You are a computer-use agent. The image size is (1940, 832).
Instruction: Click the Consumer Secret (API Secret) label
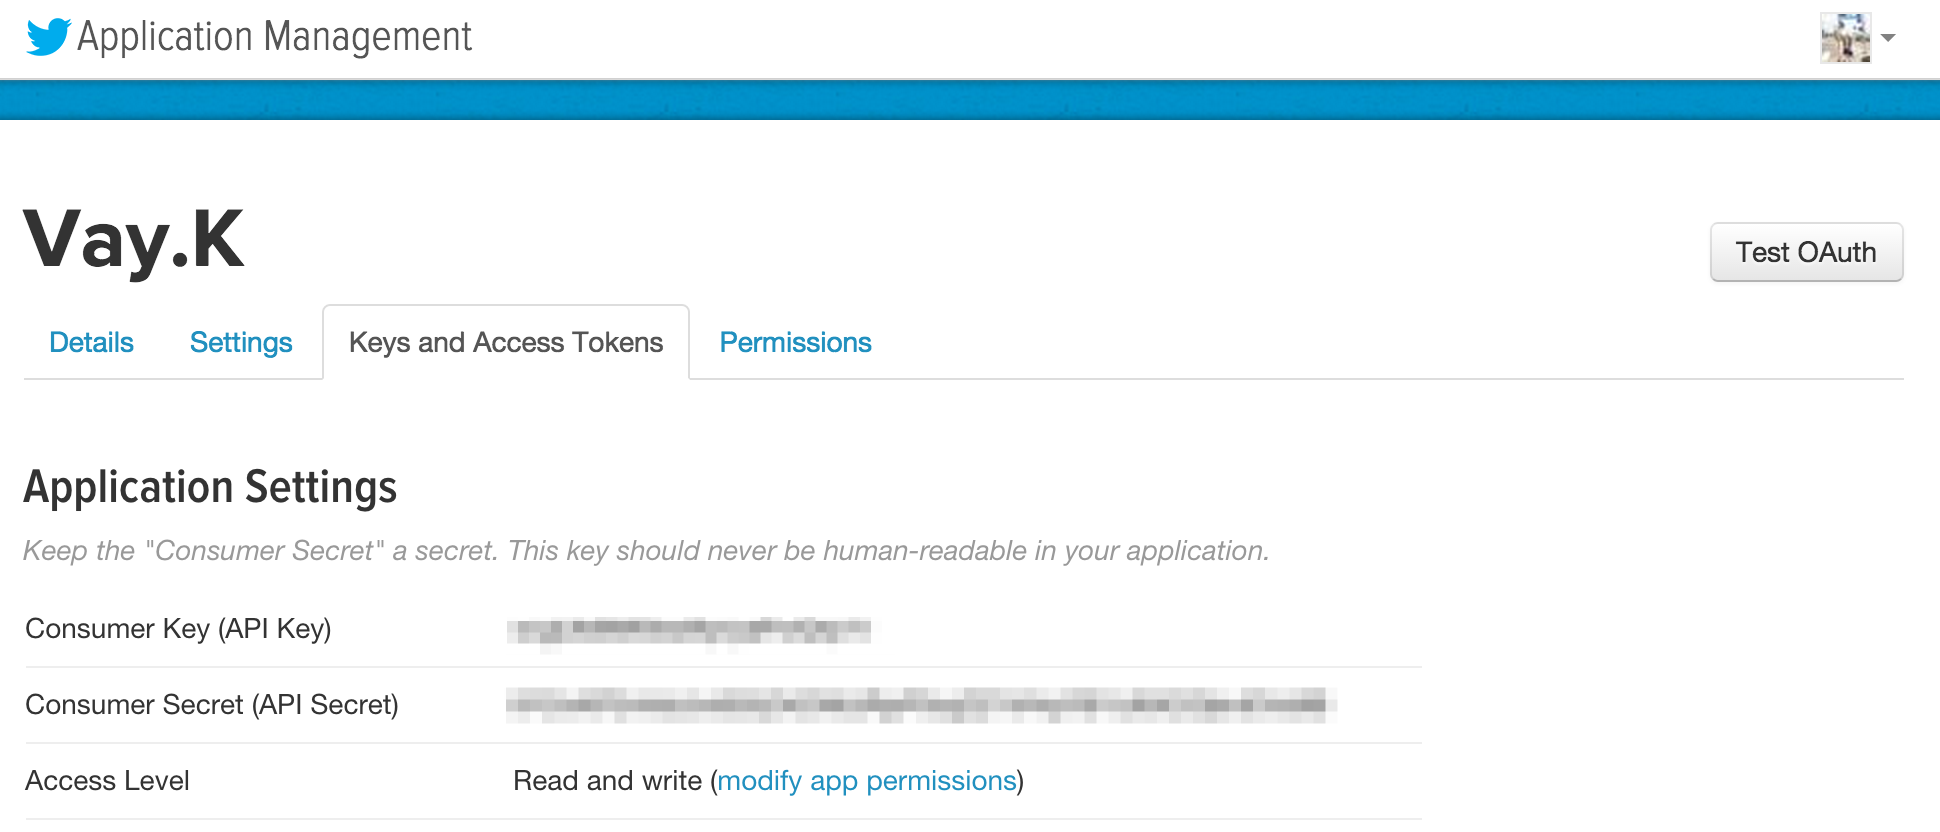(212, 705)
